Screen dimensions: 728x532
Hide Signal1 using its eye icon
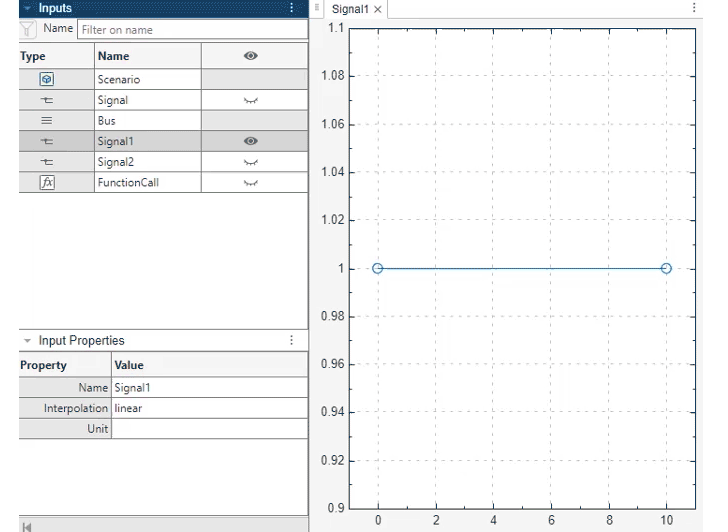250,142
